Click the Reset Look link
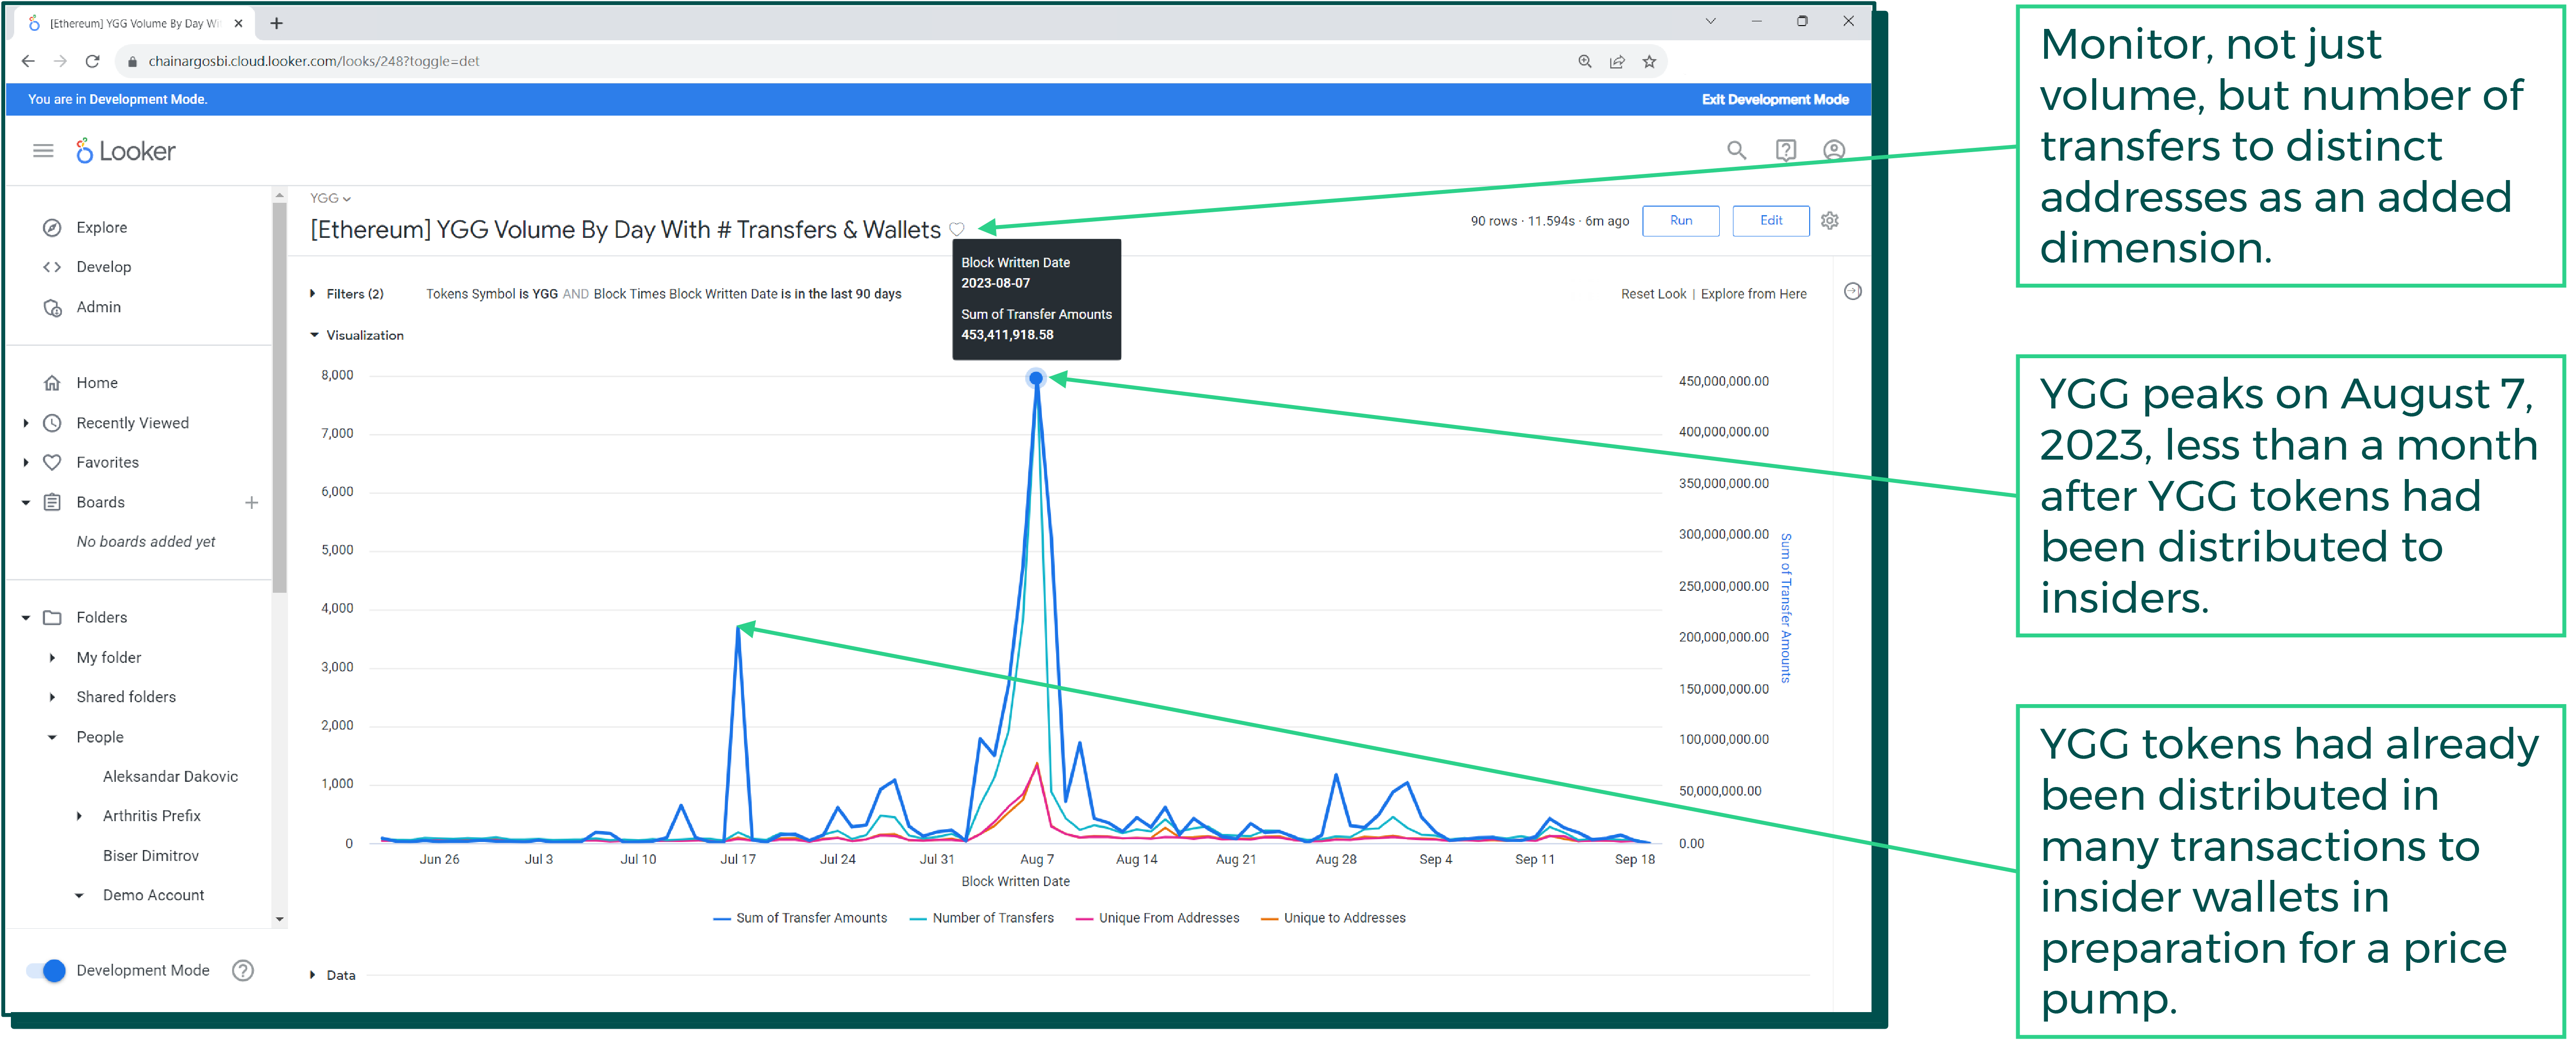The image size is (2576, 1050). click(1653, 294)
